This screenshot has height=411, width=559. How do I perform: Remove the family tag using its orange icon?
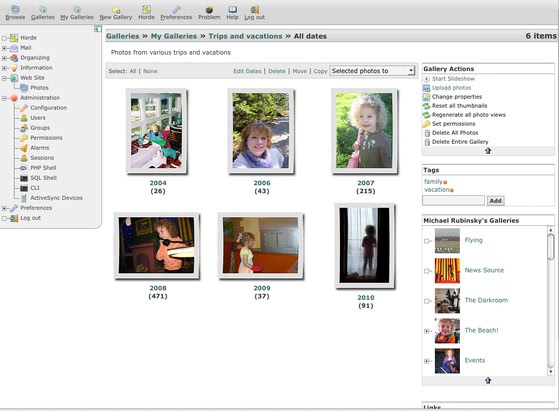click(445, 183)
